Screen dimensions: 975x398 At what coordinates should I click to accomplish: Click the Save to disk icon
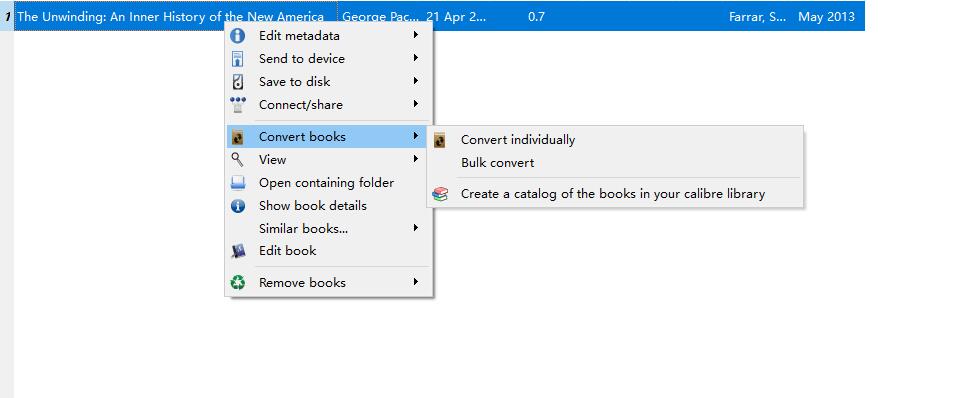pos(238,81)
